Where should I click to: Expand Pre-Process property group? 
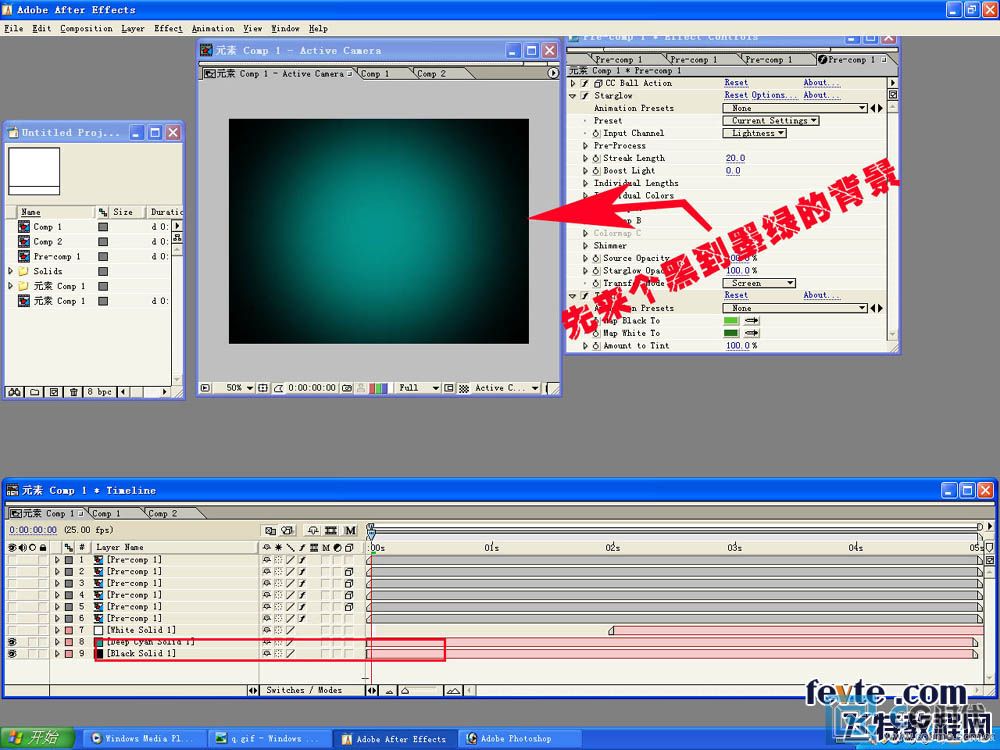click(x=585, y=145)
